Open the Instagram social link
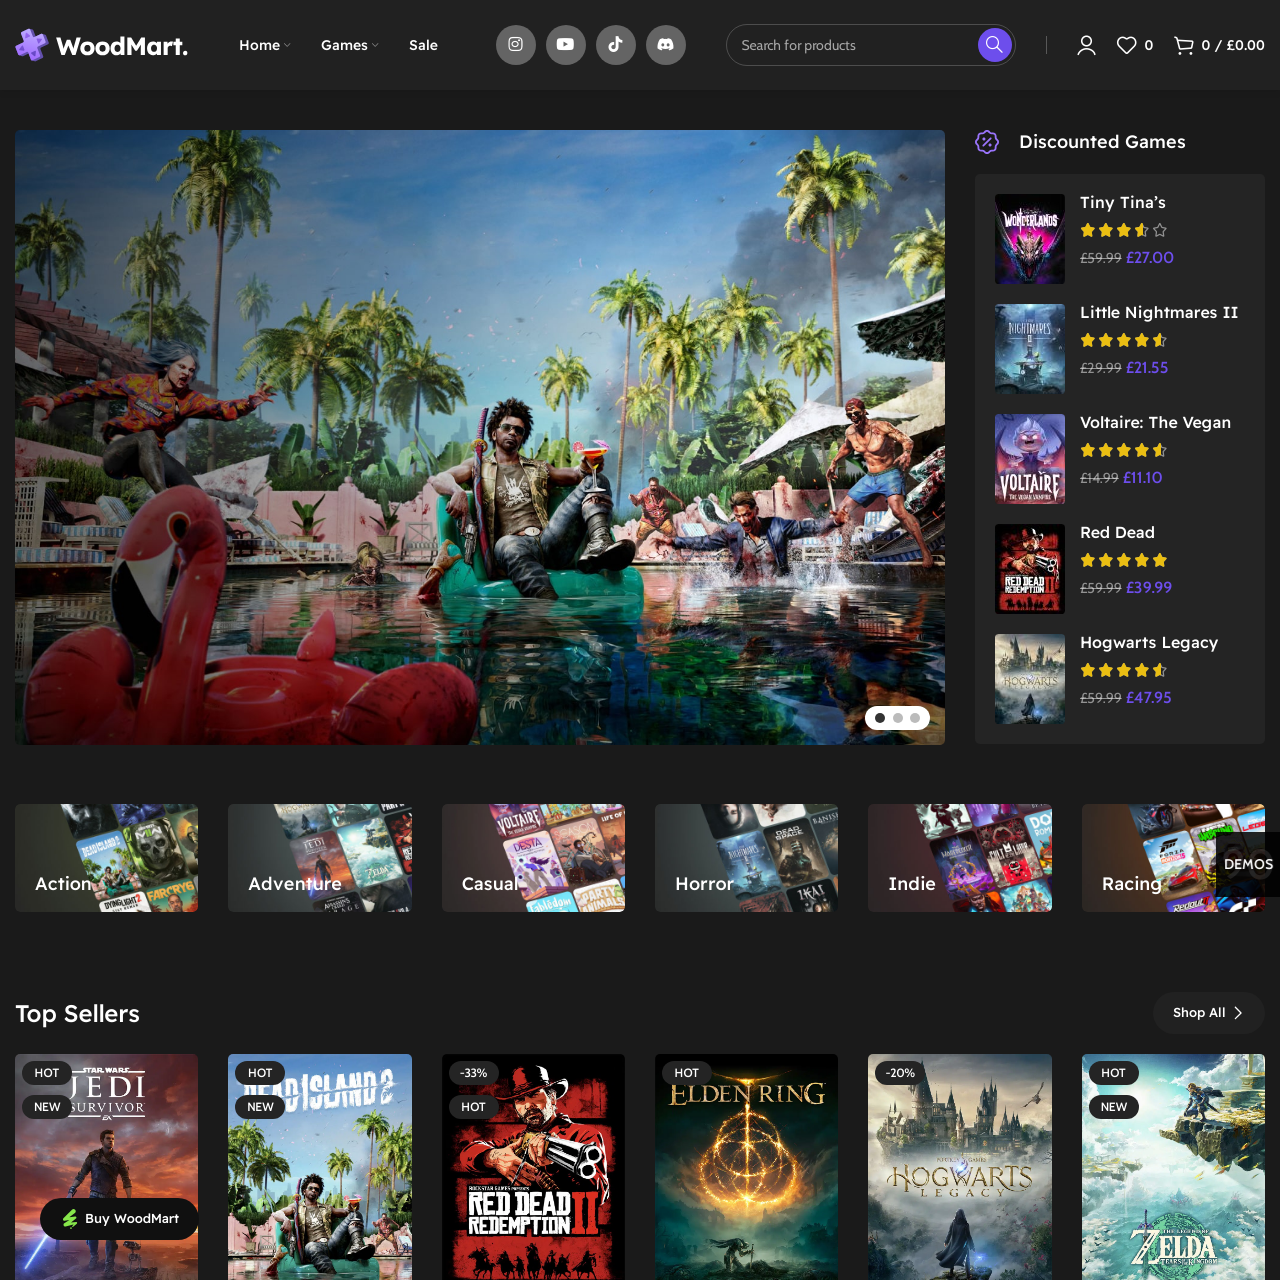 pos(516,45)
